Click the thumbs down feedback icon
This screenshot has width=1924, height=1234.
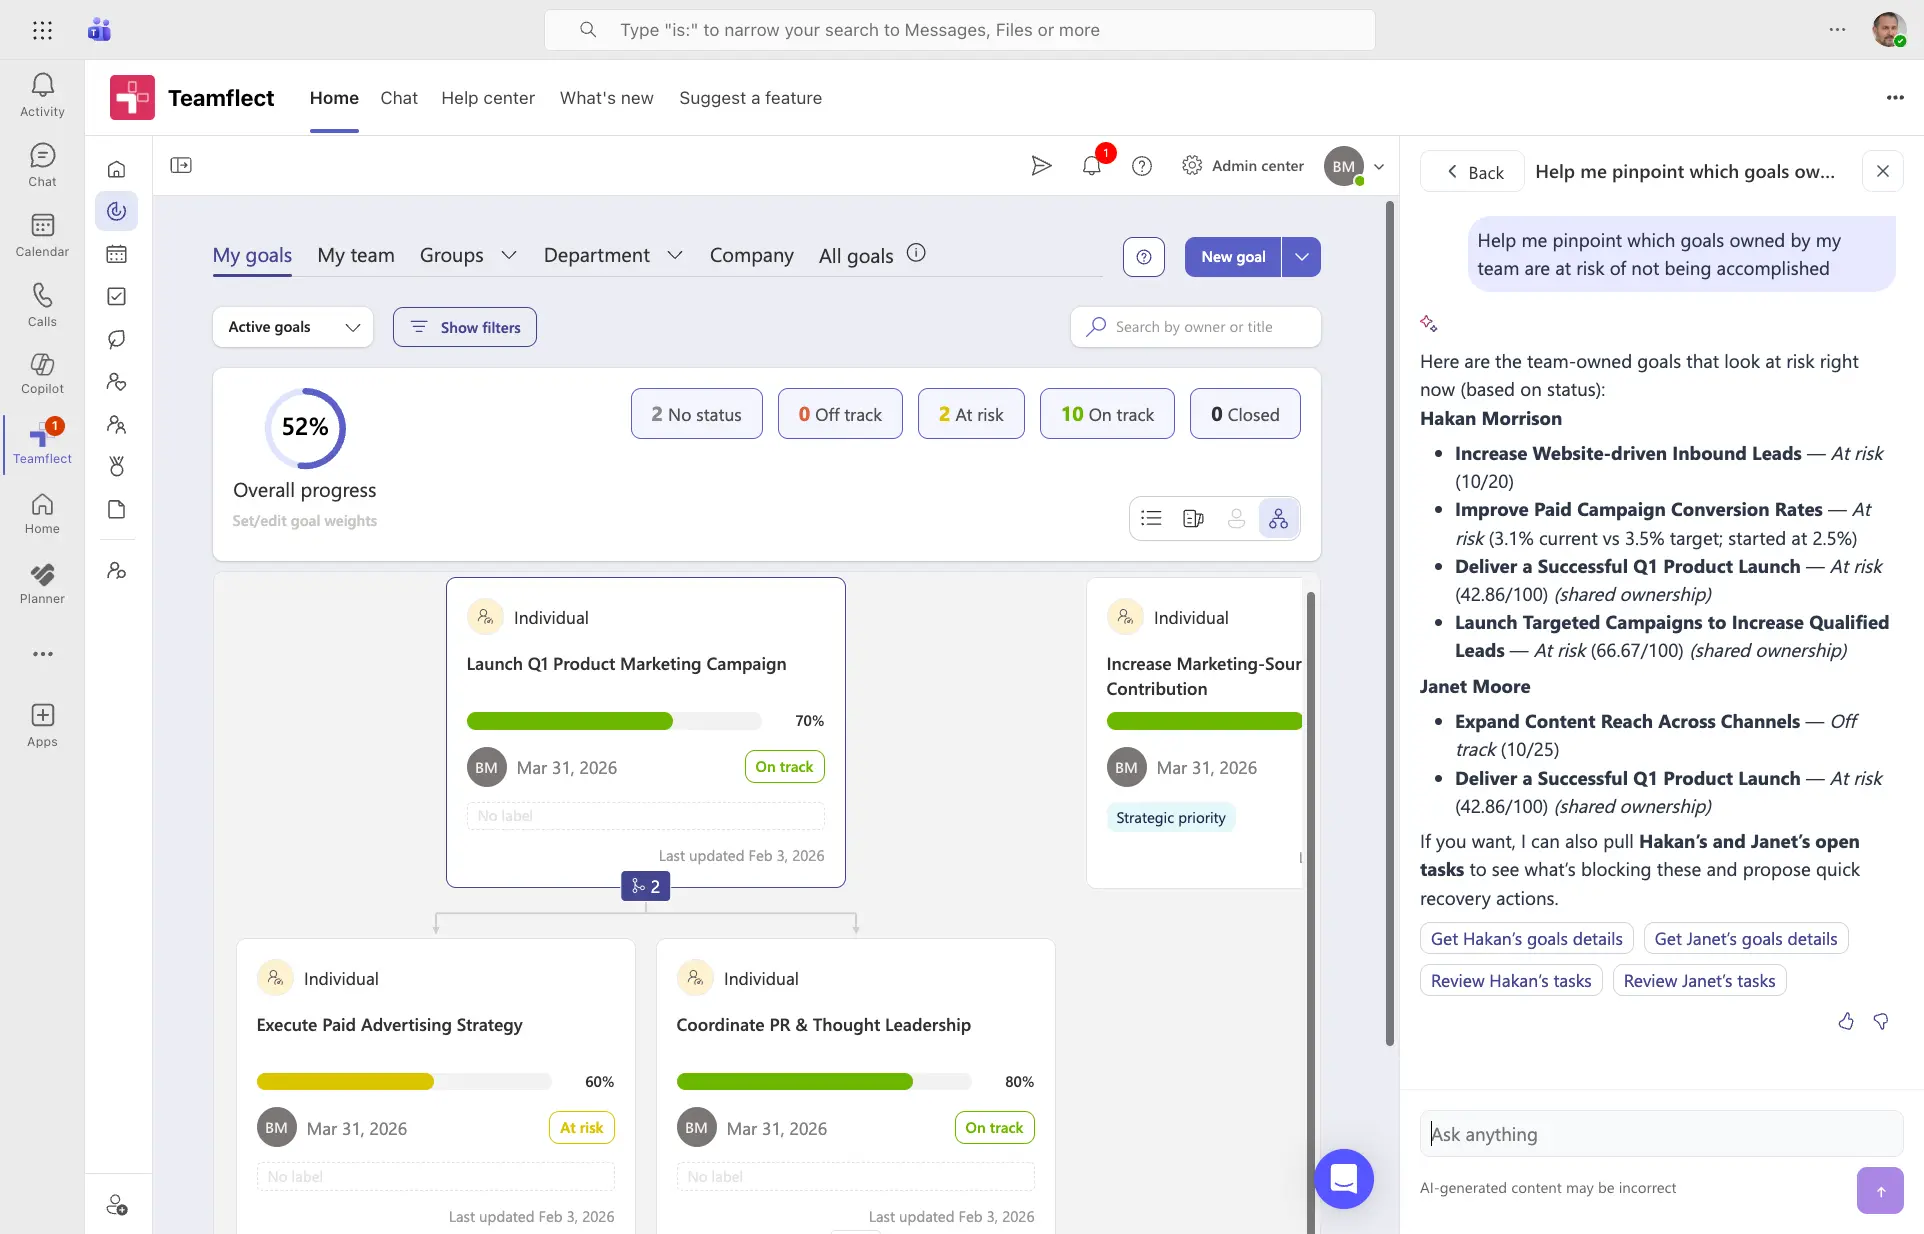[x=1881, y=1021]
